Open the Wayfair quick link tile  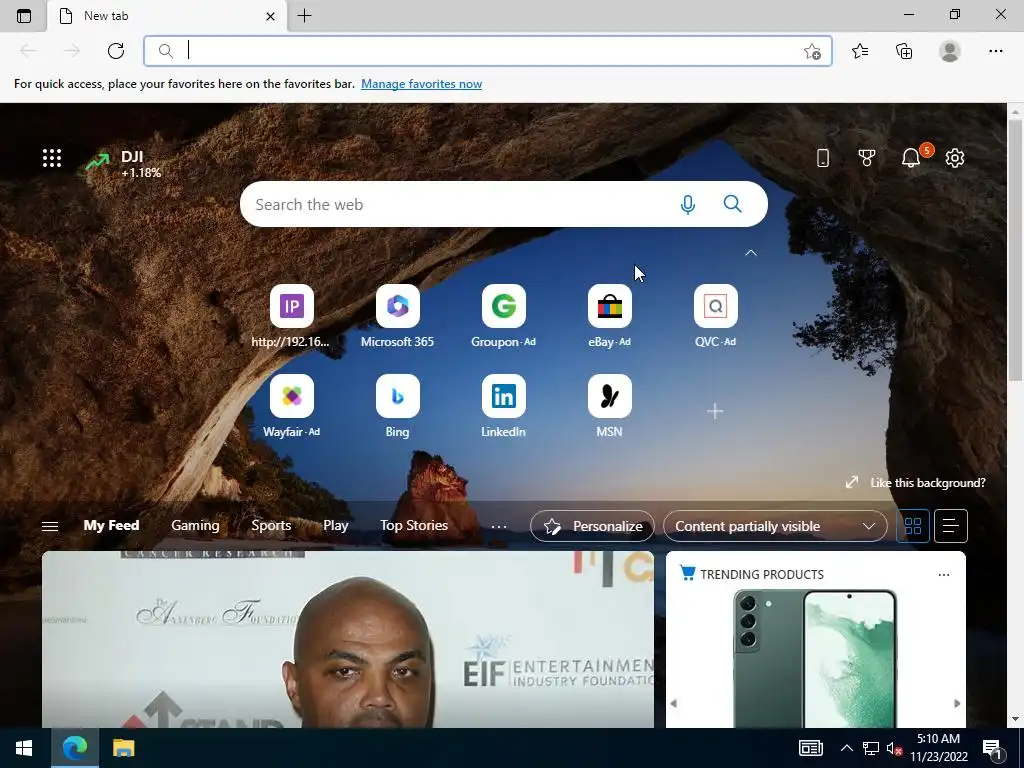tap(291, 406)
